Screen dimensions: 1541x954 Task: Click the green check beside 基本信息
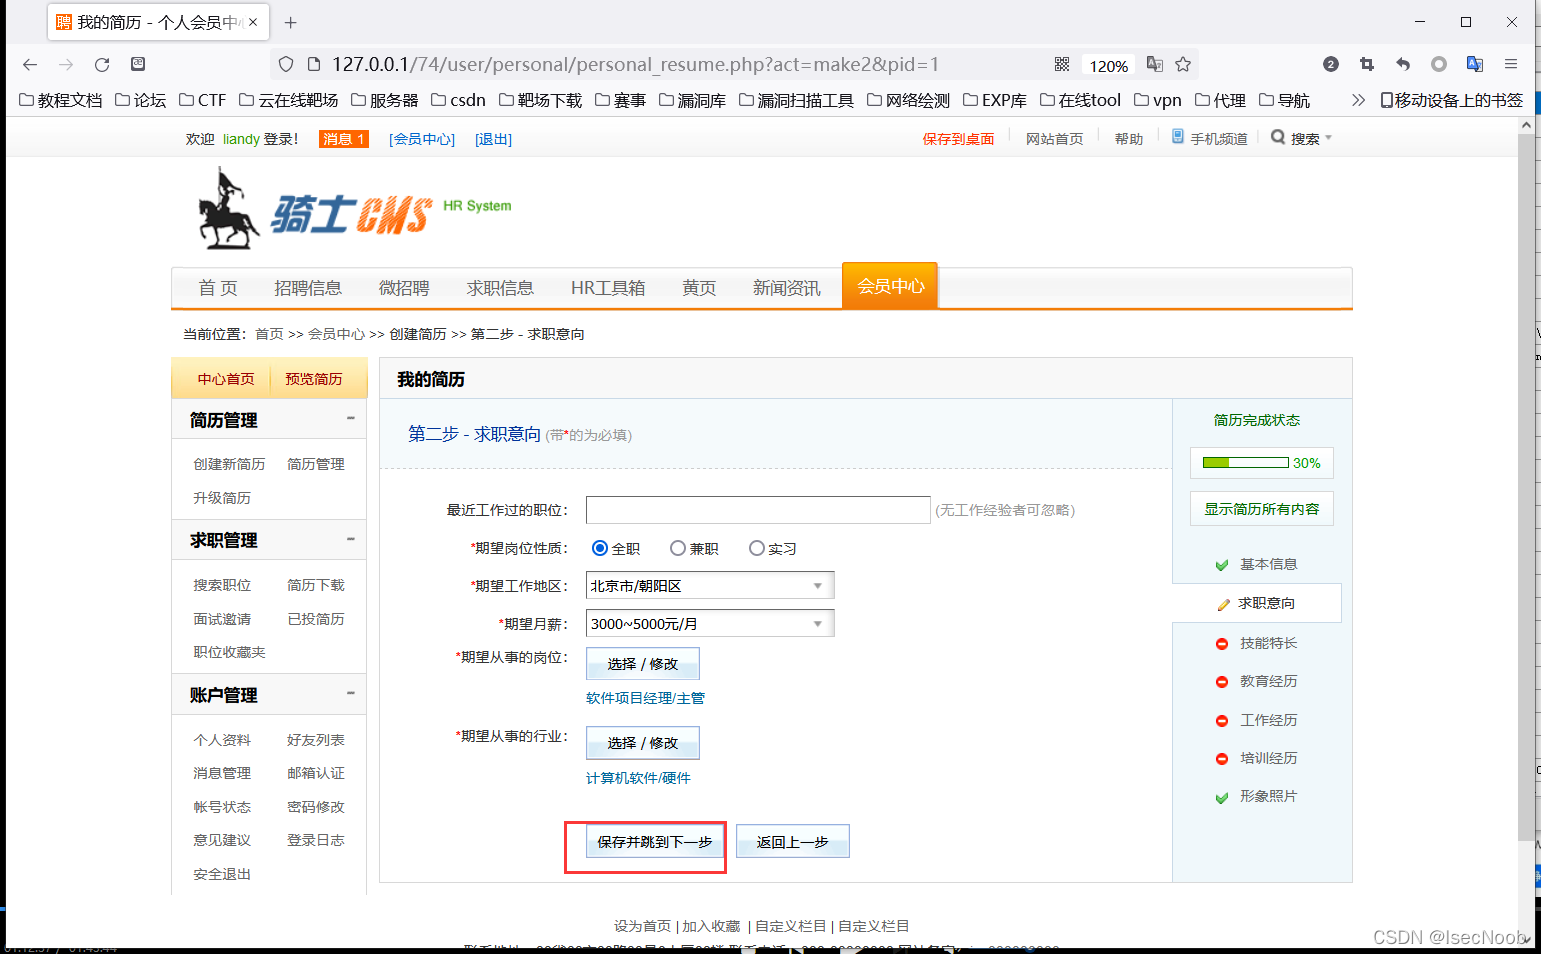(x=1222, y=564)
